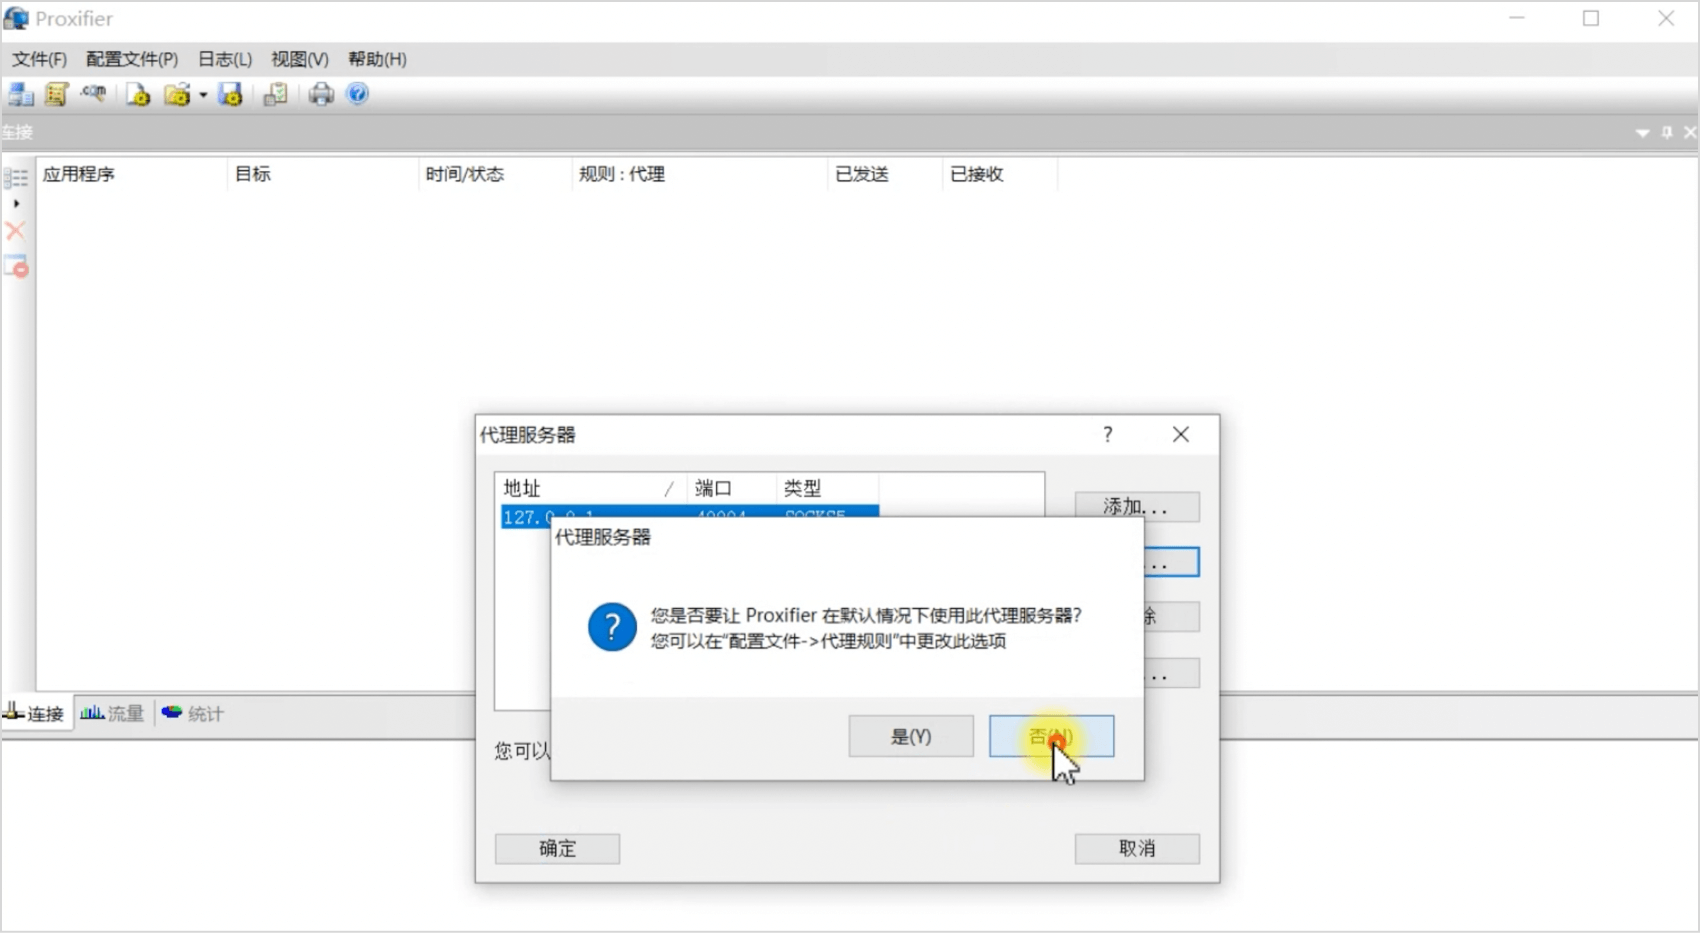Click the blue help question toolbar icon
The image size is (1700, 934).
[357, 94]
